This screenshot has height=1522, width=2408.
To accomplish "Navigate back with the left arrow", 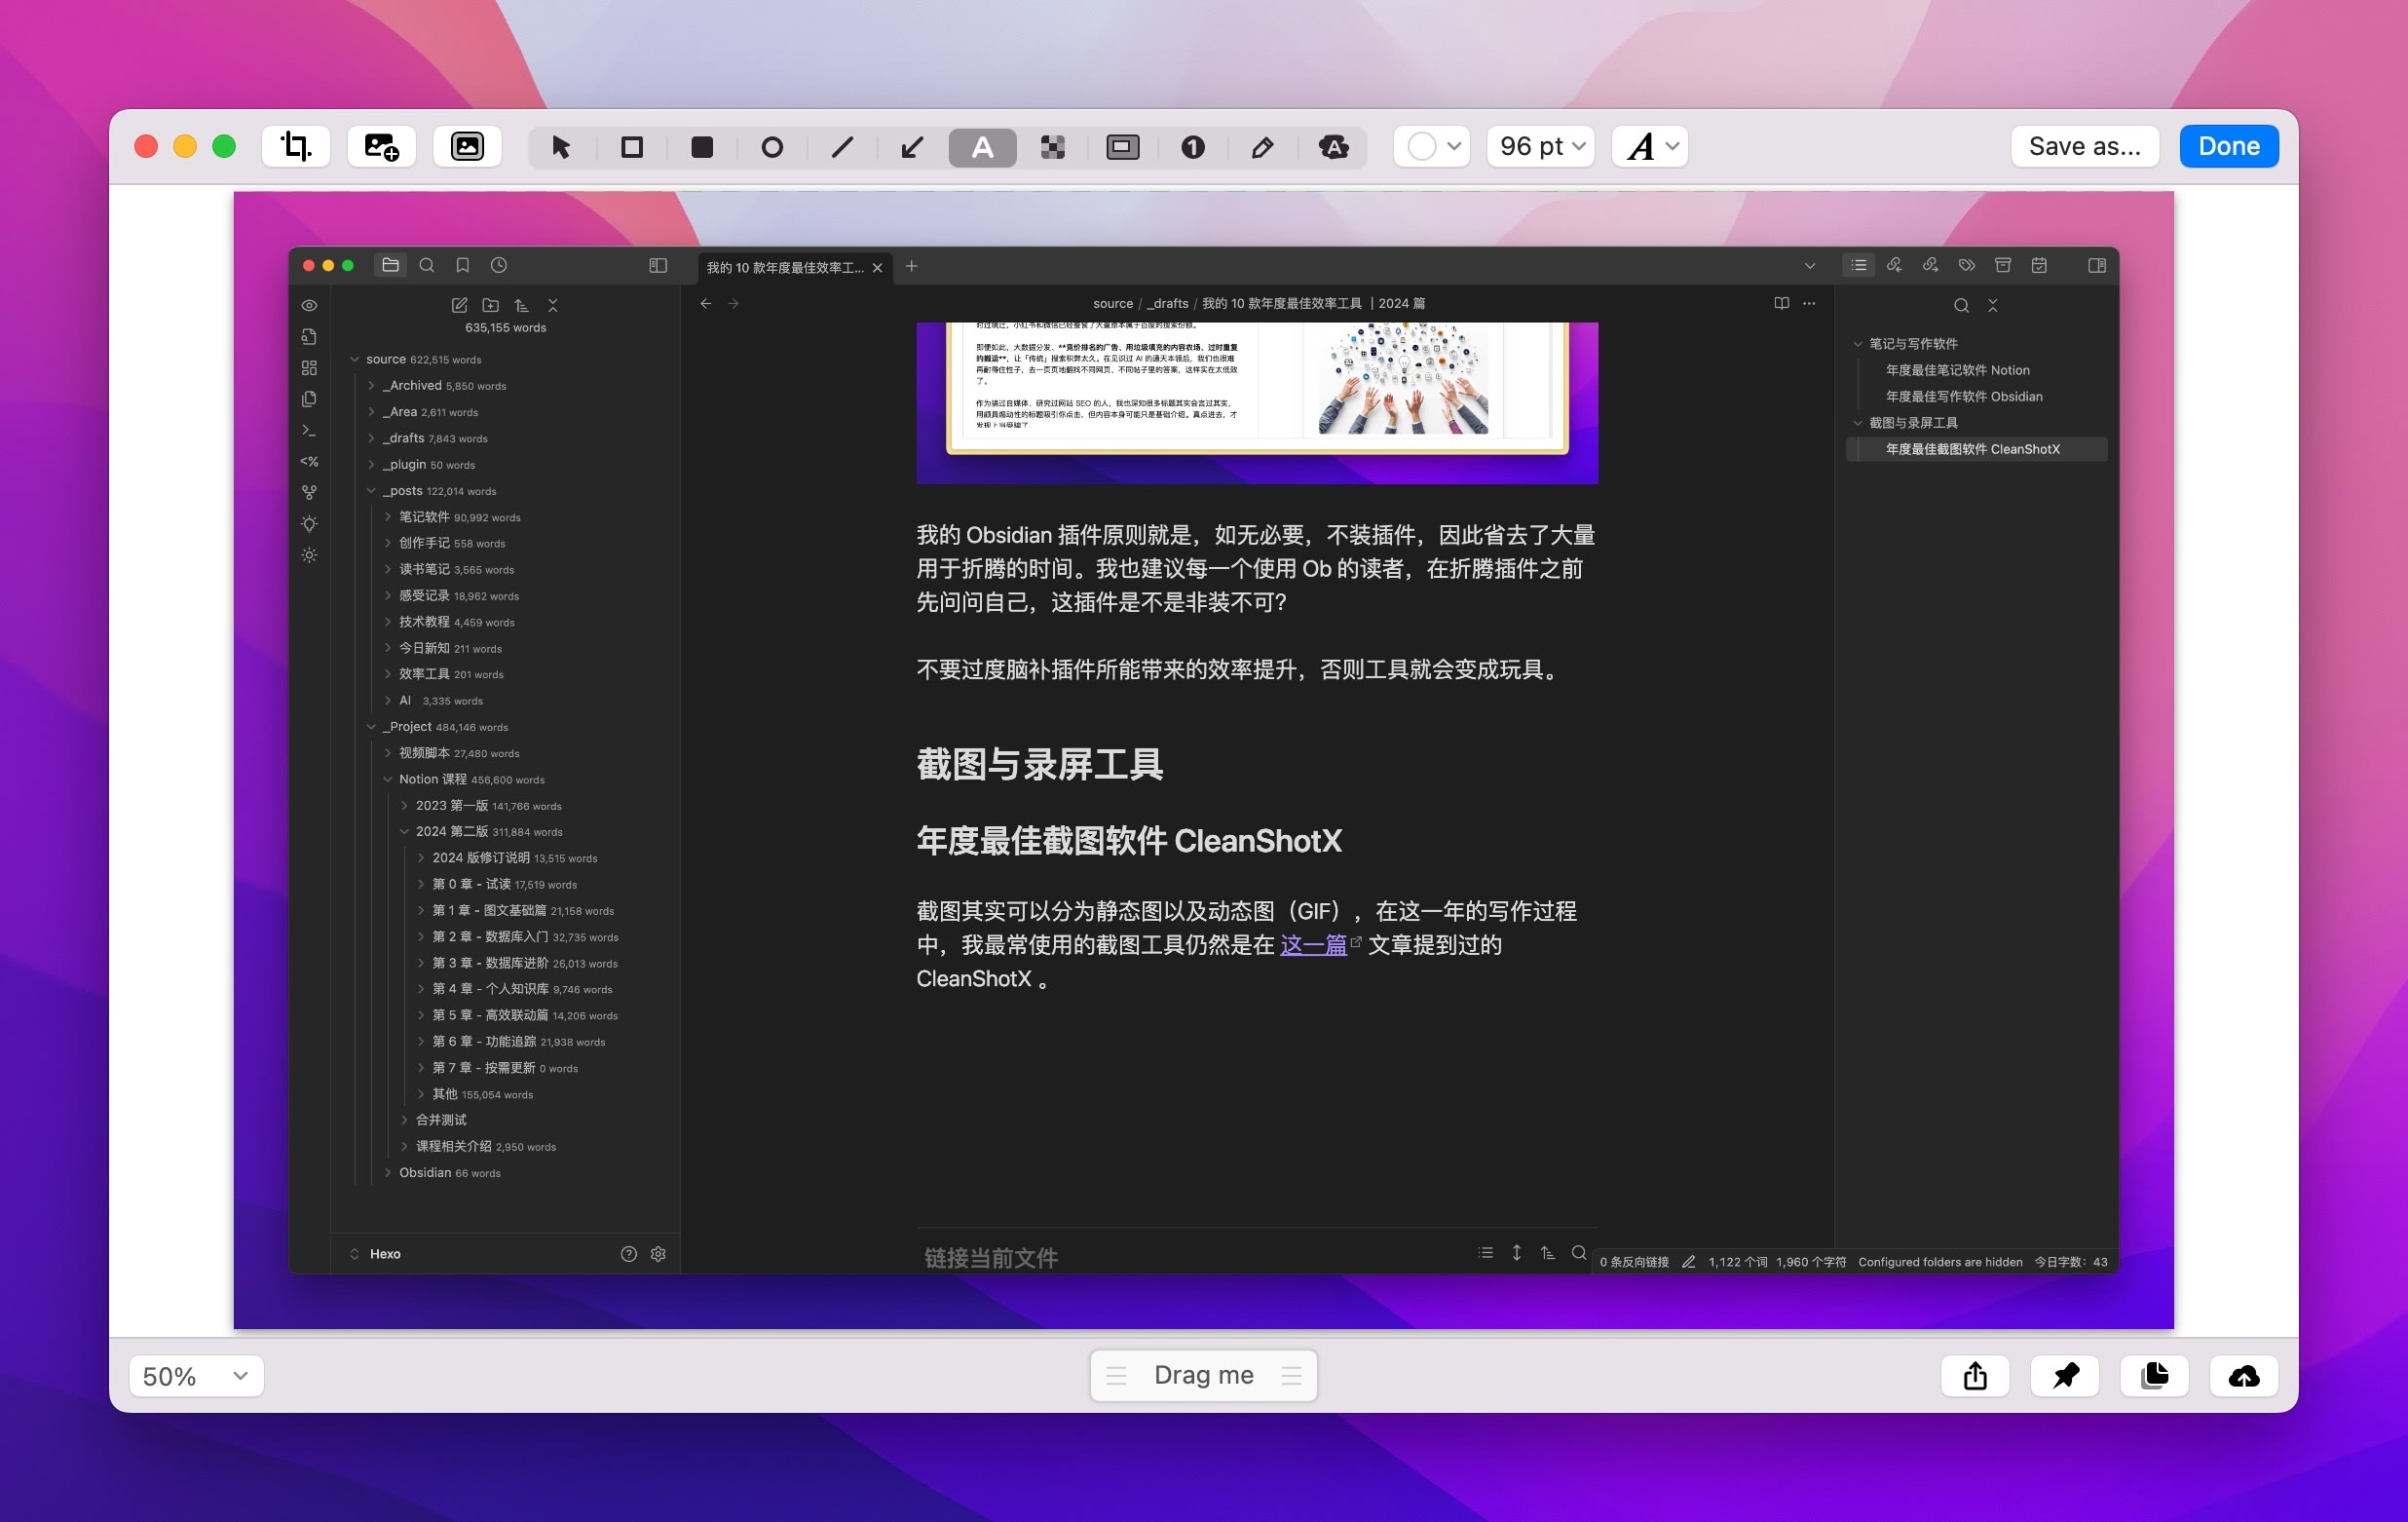I will (x=706, y=303).
